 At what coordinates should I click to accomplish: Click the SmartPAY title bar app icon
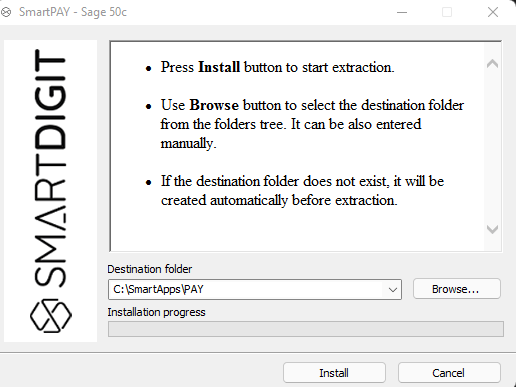(6, 12)
